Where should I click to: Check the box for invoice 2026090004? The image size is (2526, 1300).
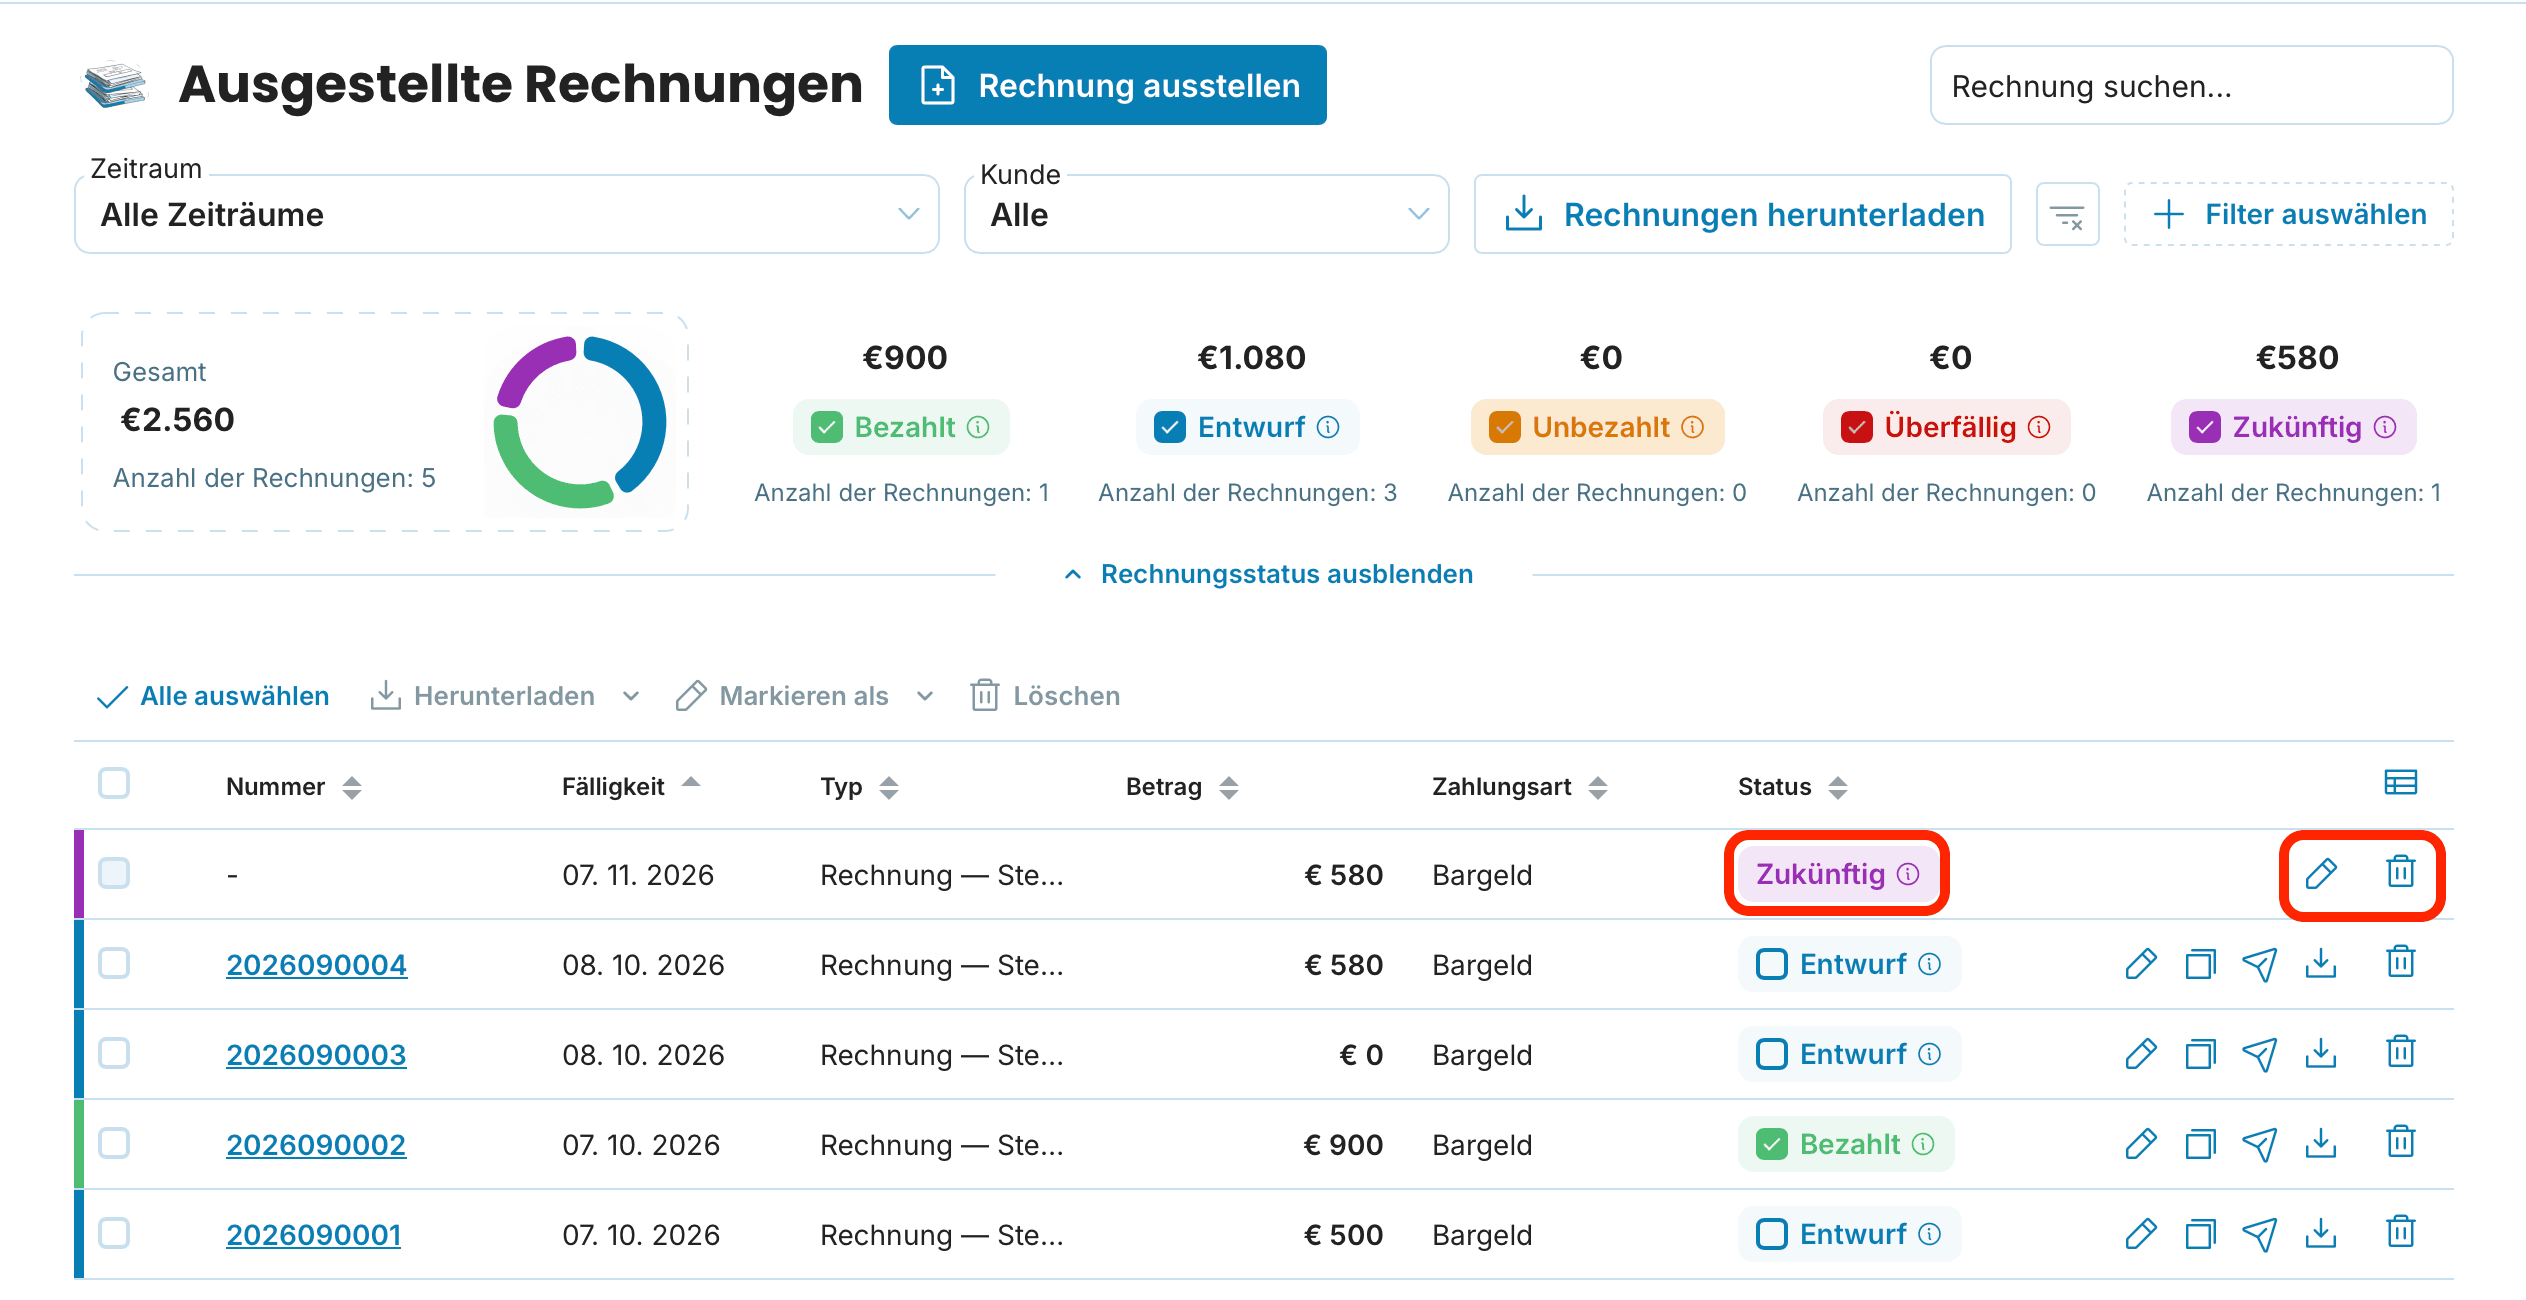click(x=114, y=963)
